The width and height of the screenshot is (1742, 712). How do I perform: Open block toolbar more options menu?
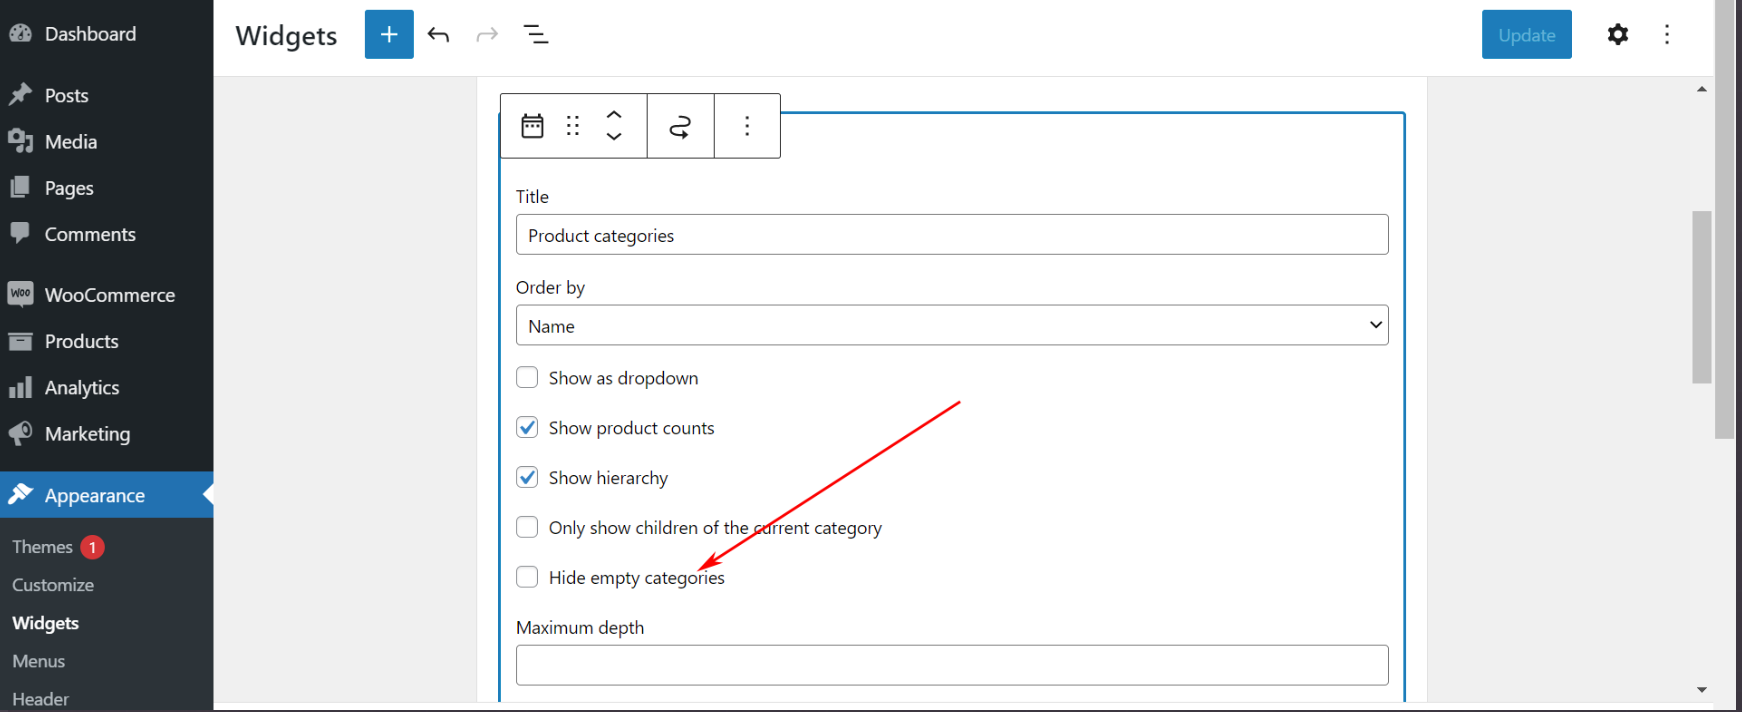click(x=747, y=126)
